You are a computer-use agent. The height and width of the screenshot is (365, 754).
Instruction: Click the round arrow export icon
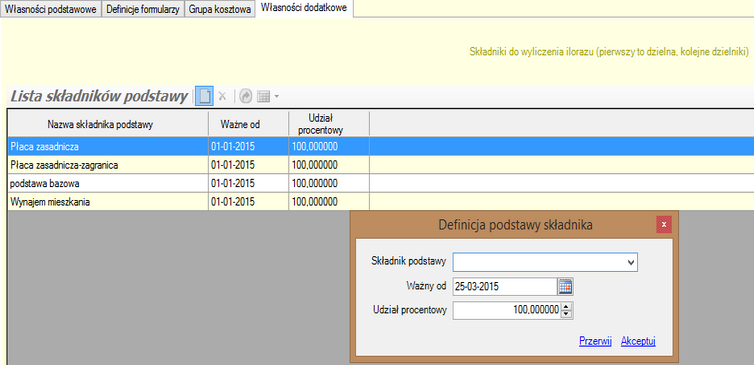coord(246,96)
